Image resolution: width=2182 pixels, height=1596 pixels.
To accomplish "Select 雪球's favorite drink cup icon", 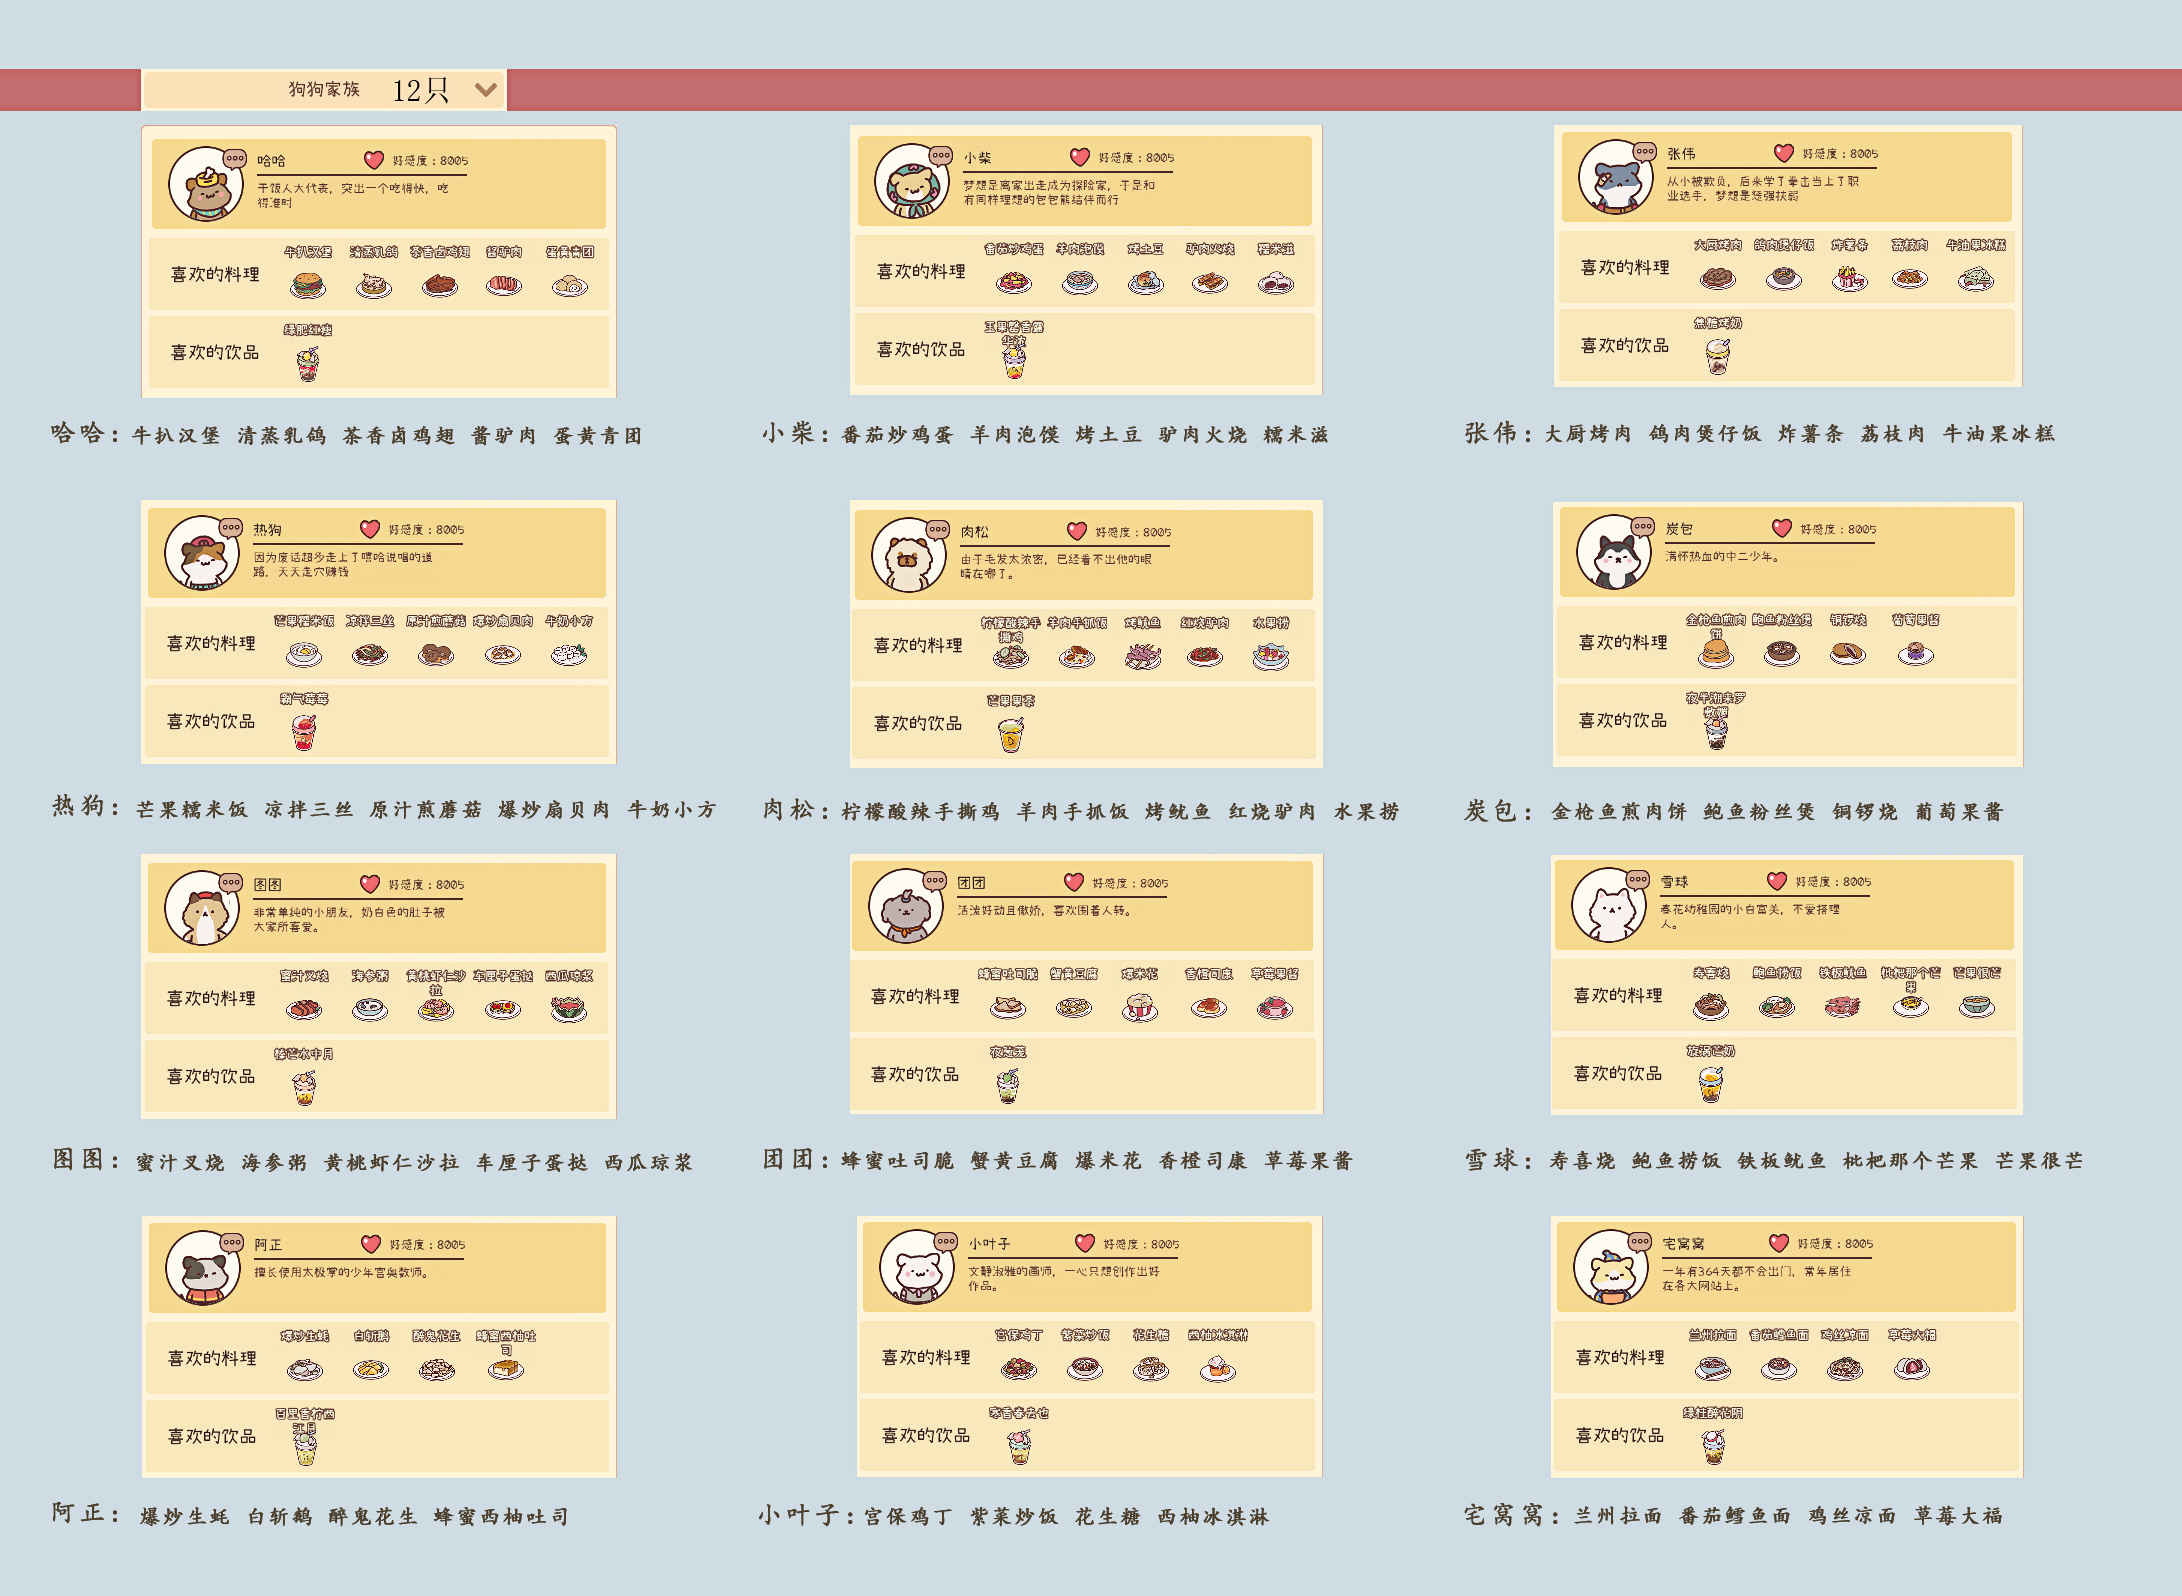I will coord(1711,1084).
